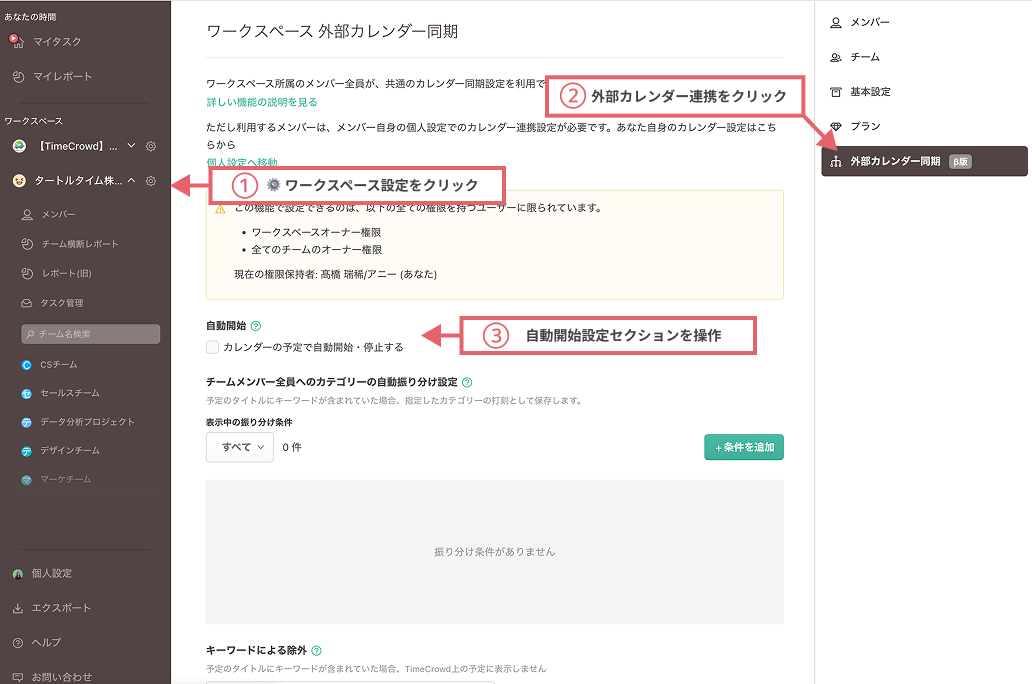Collapse the タートルタイム workspace chevron

pos(131,181)
